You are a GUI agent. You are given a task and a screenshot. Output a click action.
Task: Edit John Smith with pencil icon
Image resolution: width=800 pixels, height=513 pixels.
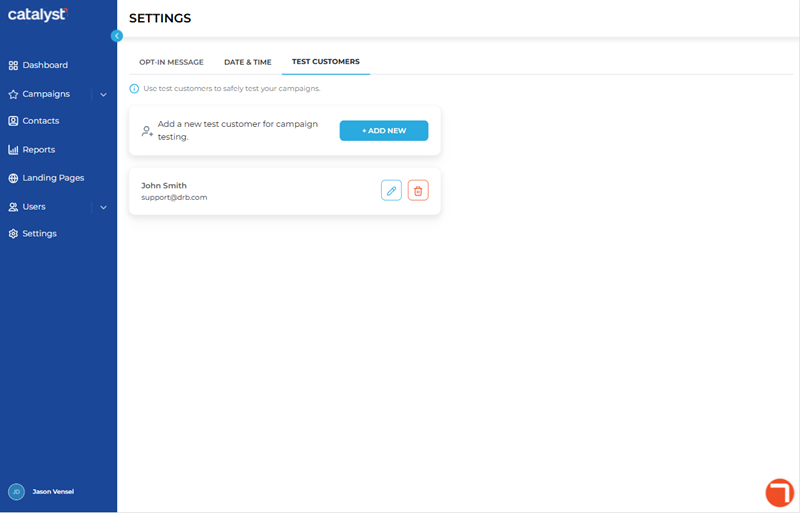tap(391, 190)
